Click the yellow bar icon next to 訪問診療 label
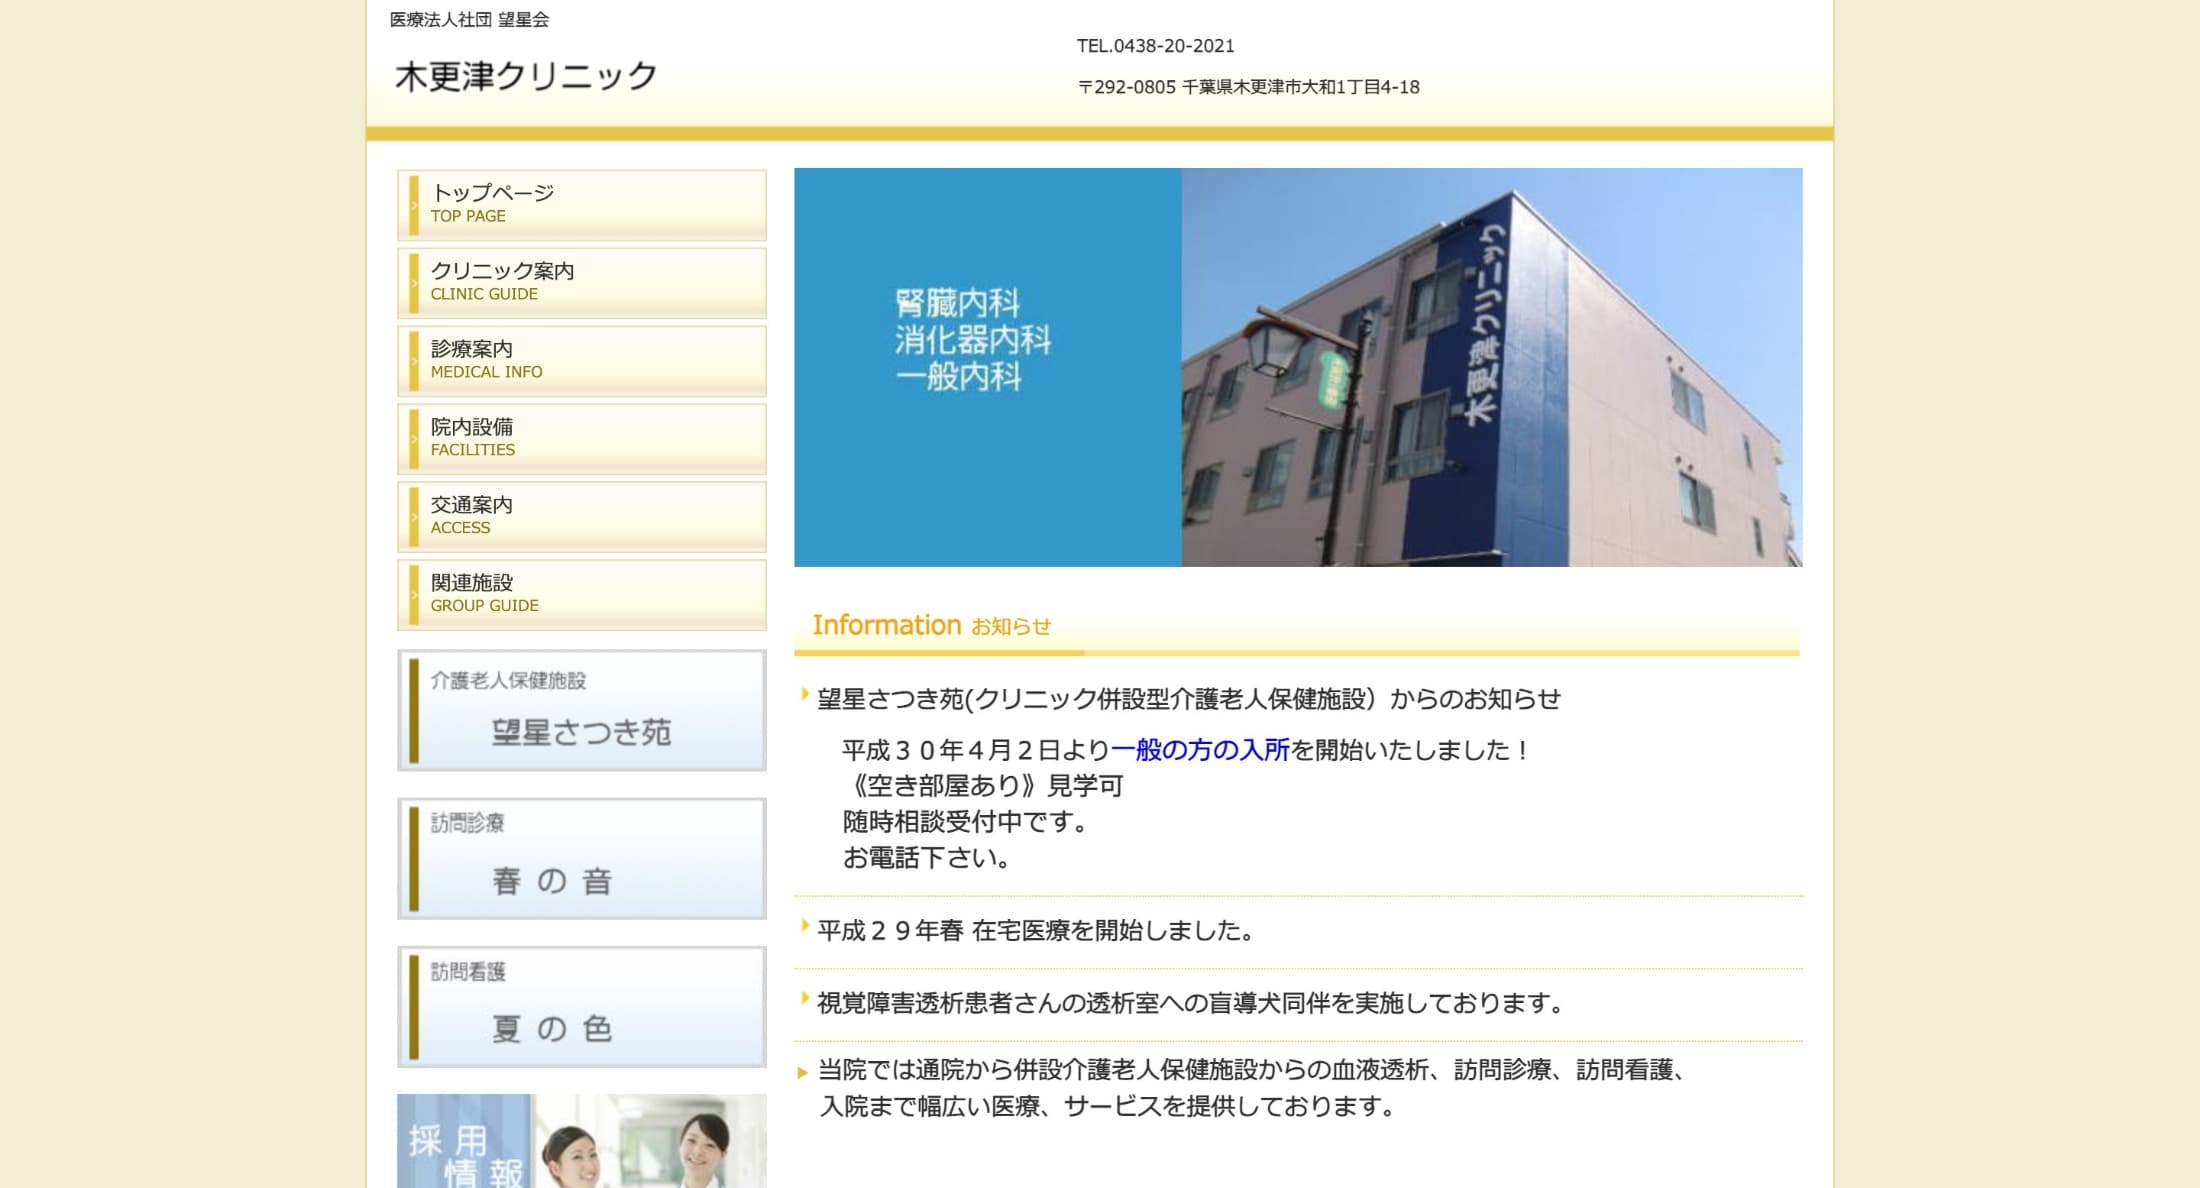The width and height of the screenshot is (2200, 1188). [x=413, y=857]
